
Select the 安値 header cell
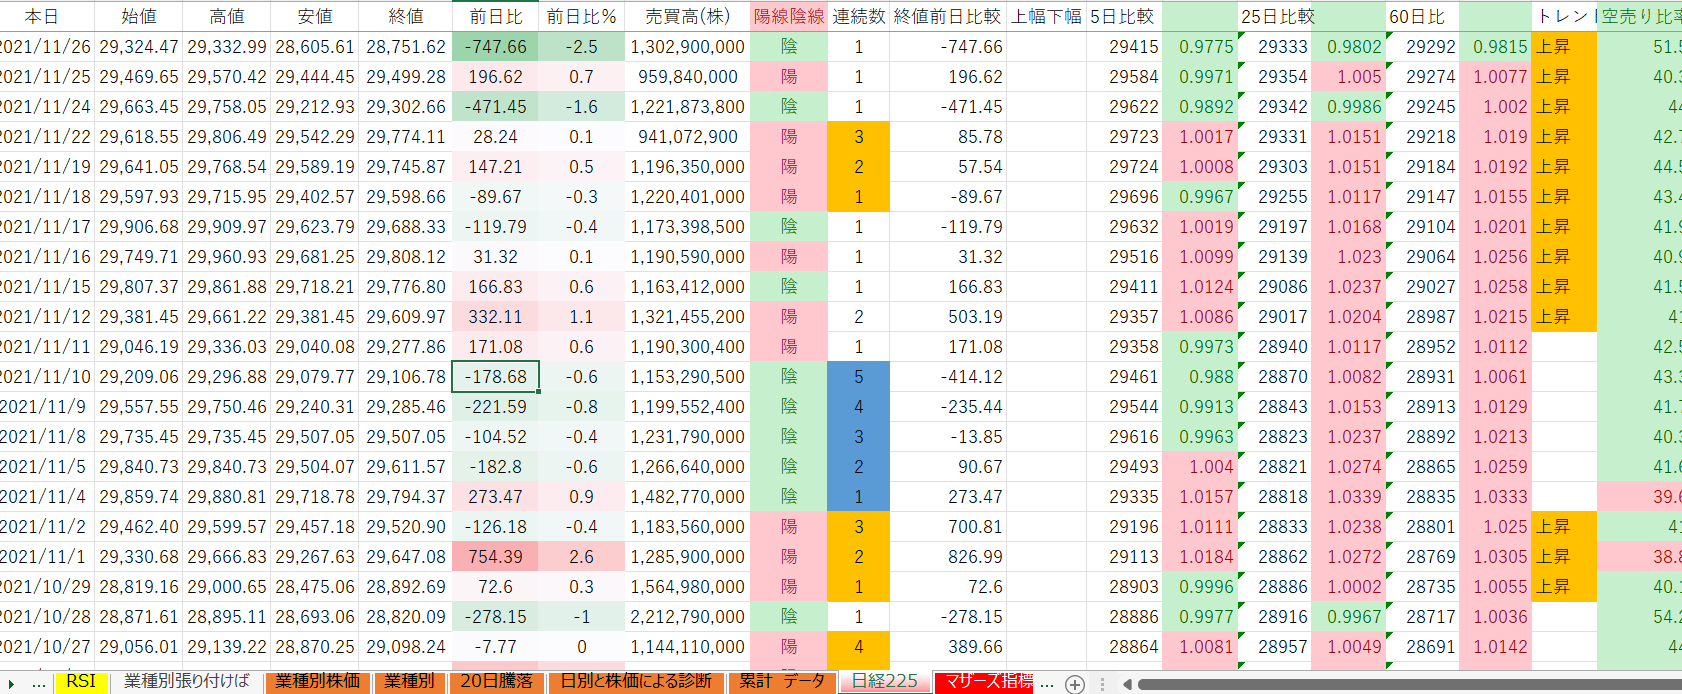pyautogui.click(x=315, y=16)
